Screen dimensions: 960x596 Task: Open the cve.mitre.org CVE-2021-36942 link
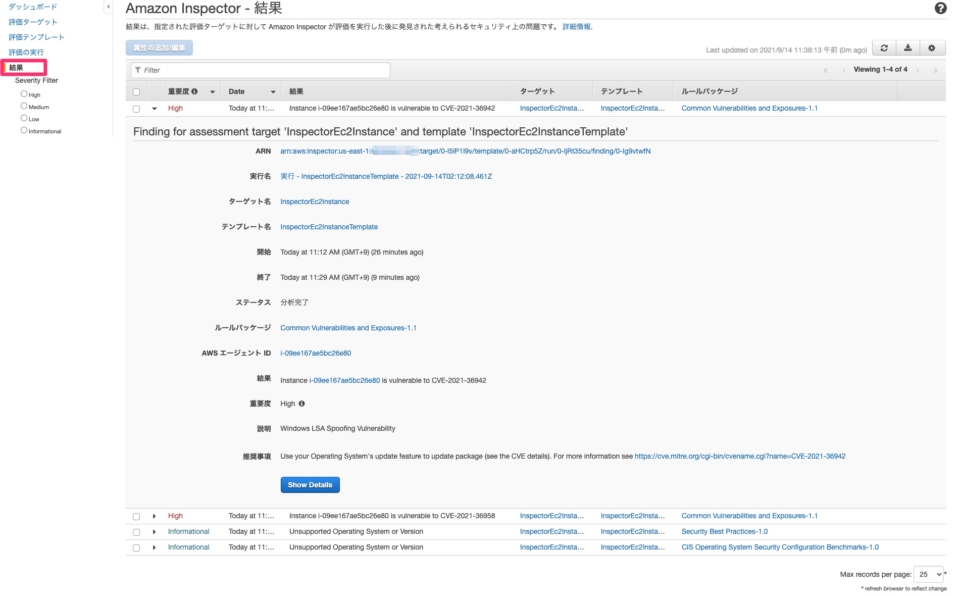[x=740, y=456]
